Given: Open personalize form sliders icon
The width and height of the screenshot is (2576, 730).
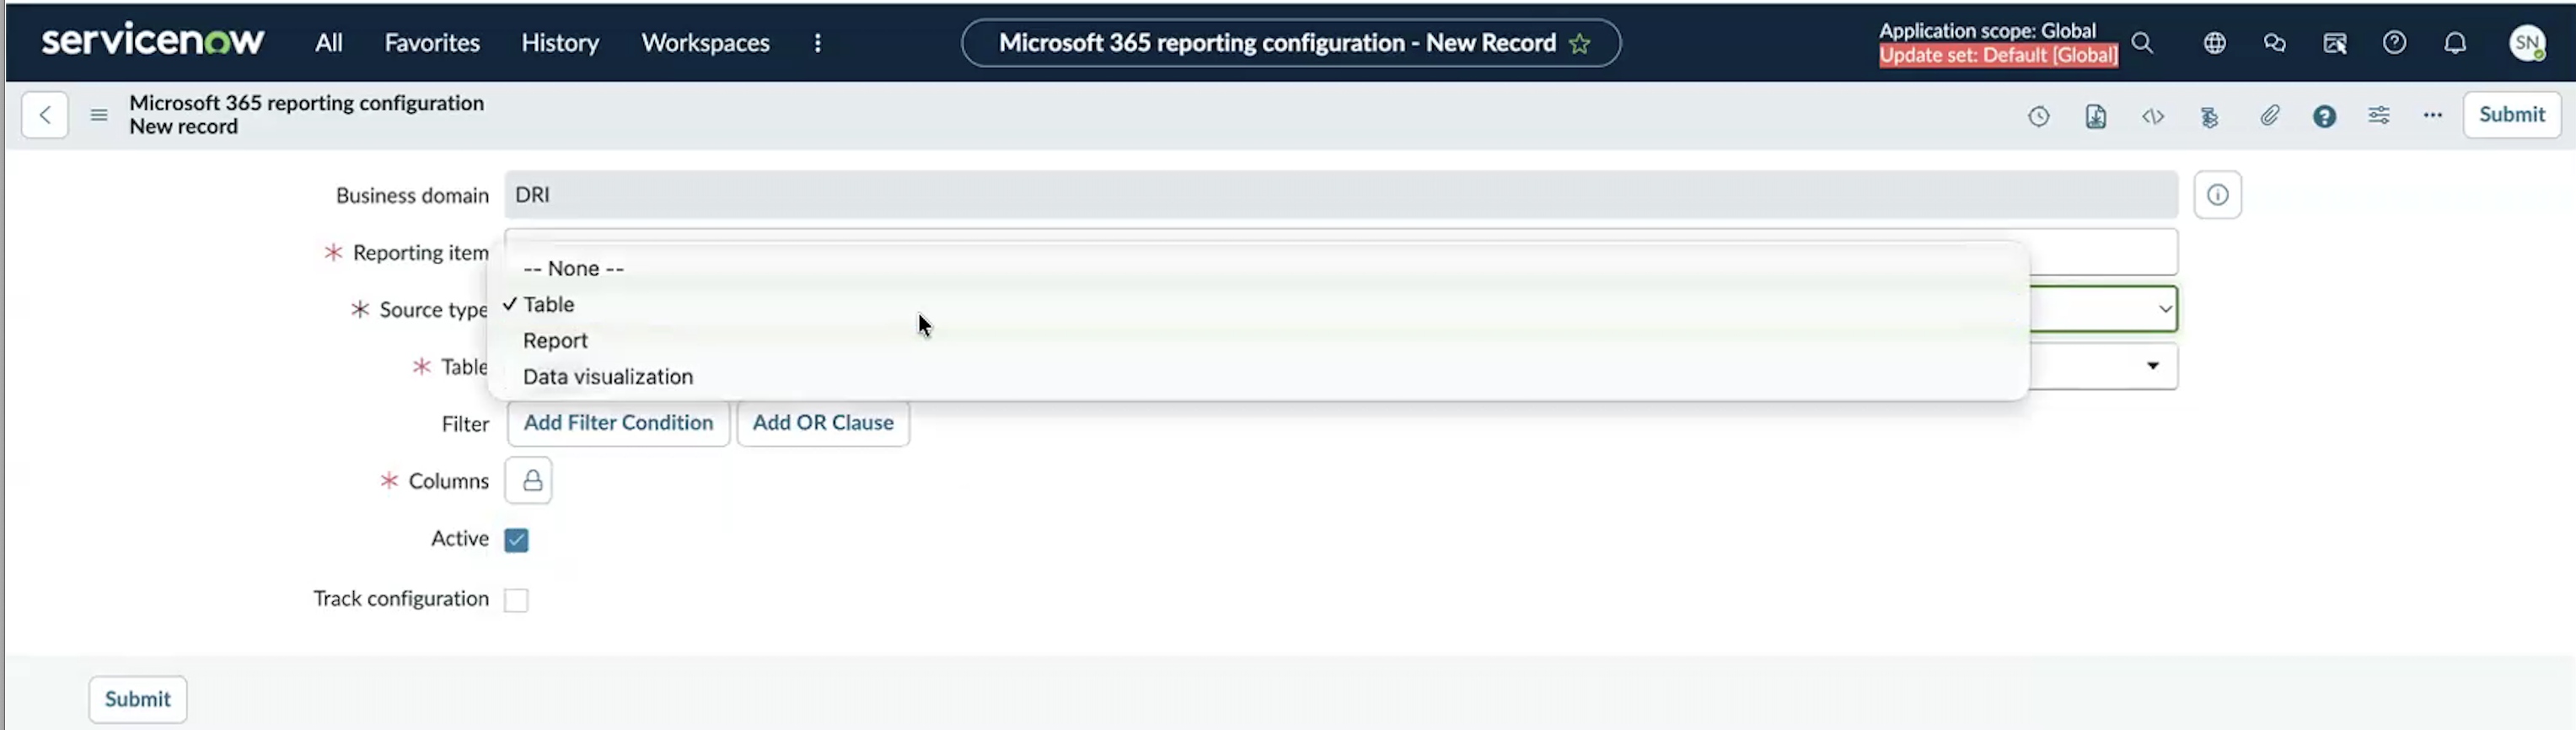Looking at the screenshot, I should click(x=2379, y=116).
